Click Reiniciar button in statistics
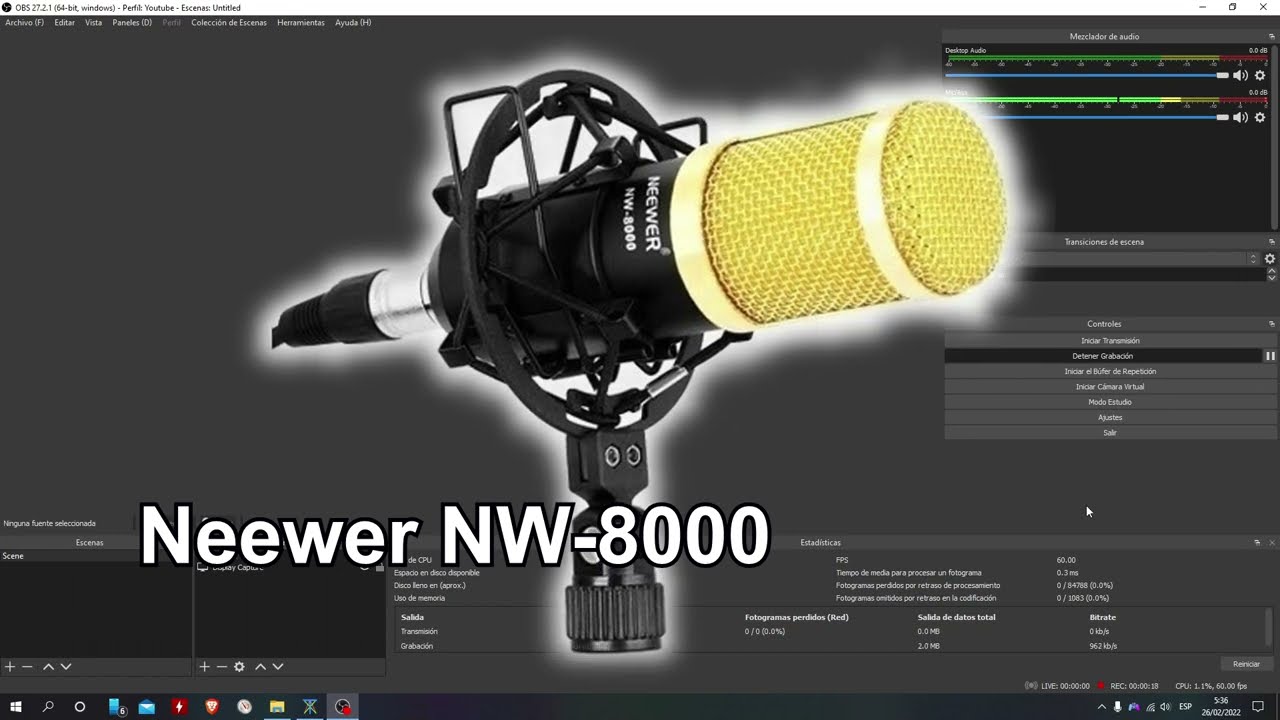The image size is (1280, 720). (1246, 664)
